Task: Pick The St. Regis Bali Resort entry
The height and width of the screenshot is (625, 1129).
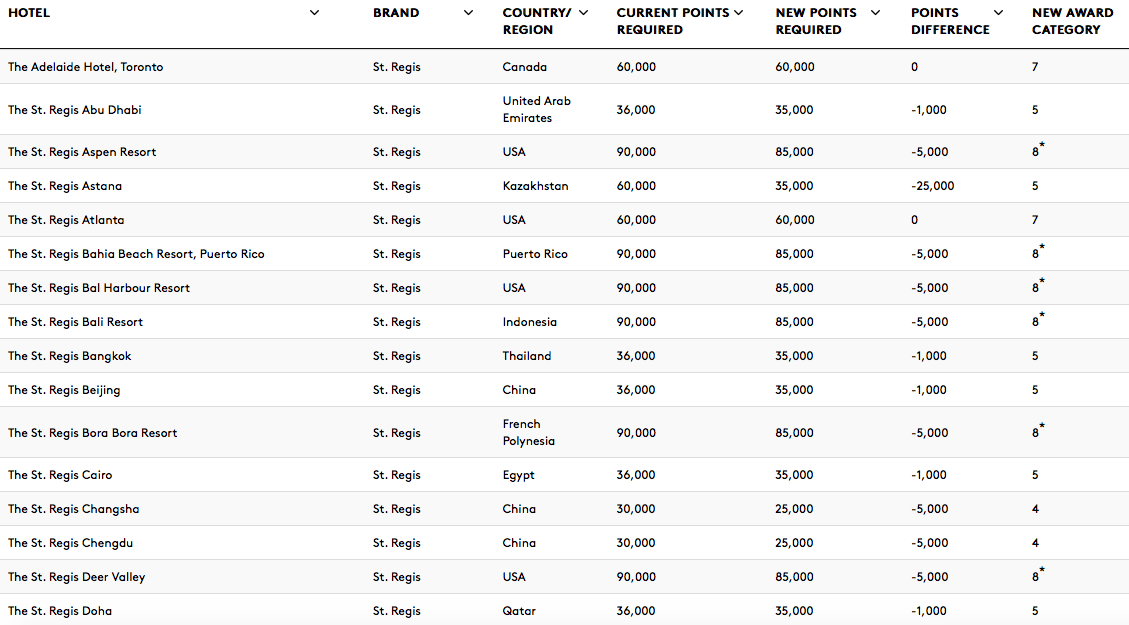Action: pos(76,322)
